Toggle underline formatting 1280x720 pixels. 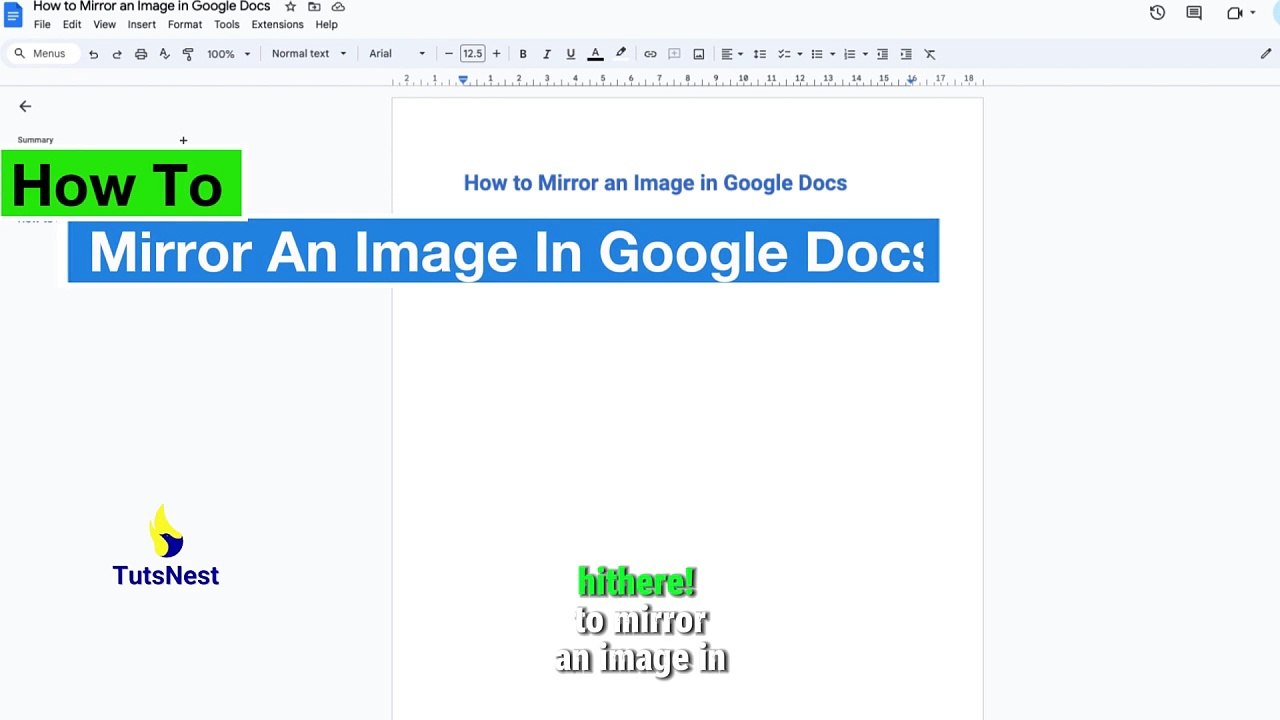point(570,54)
